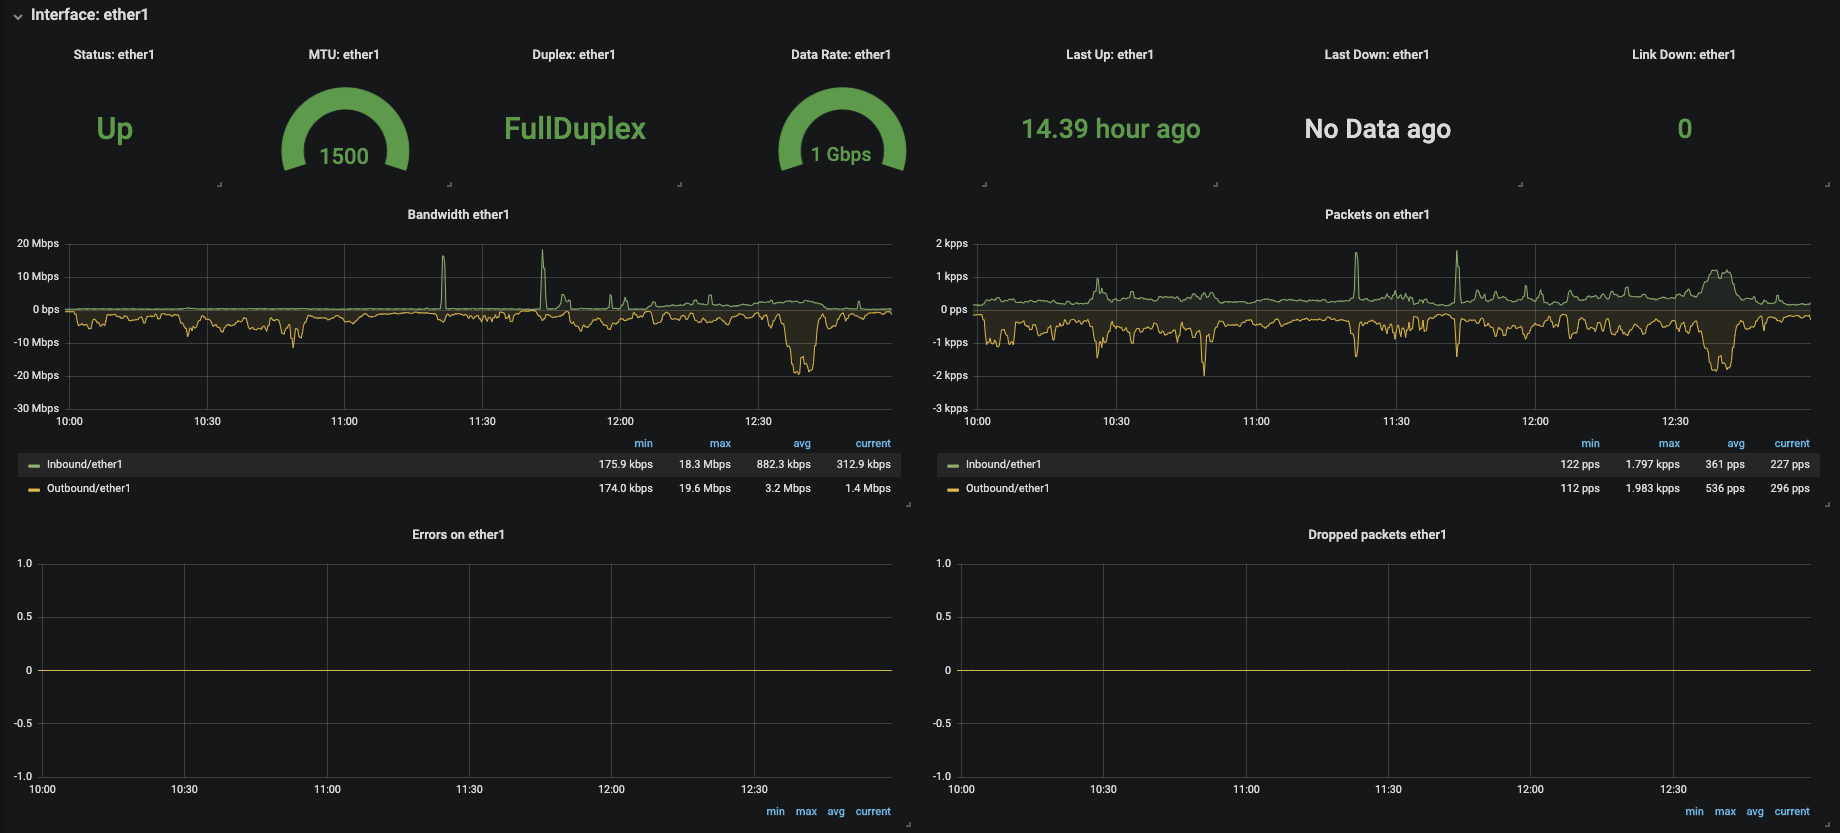Click avg header in Dropped packets legend
This screenshot has width=1840, height=833.
point(1755,812)
